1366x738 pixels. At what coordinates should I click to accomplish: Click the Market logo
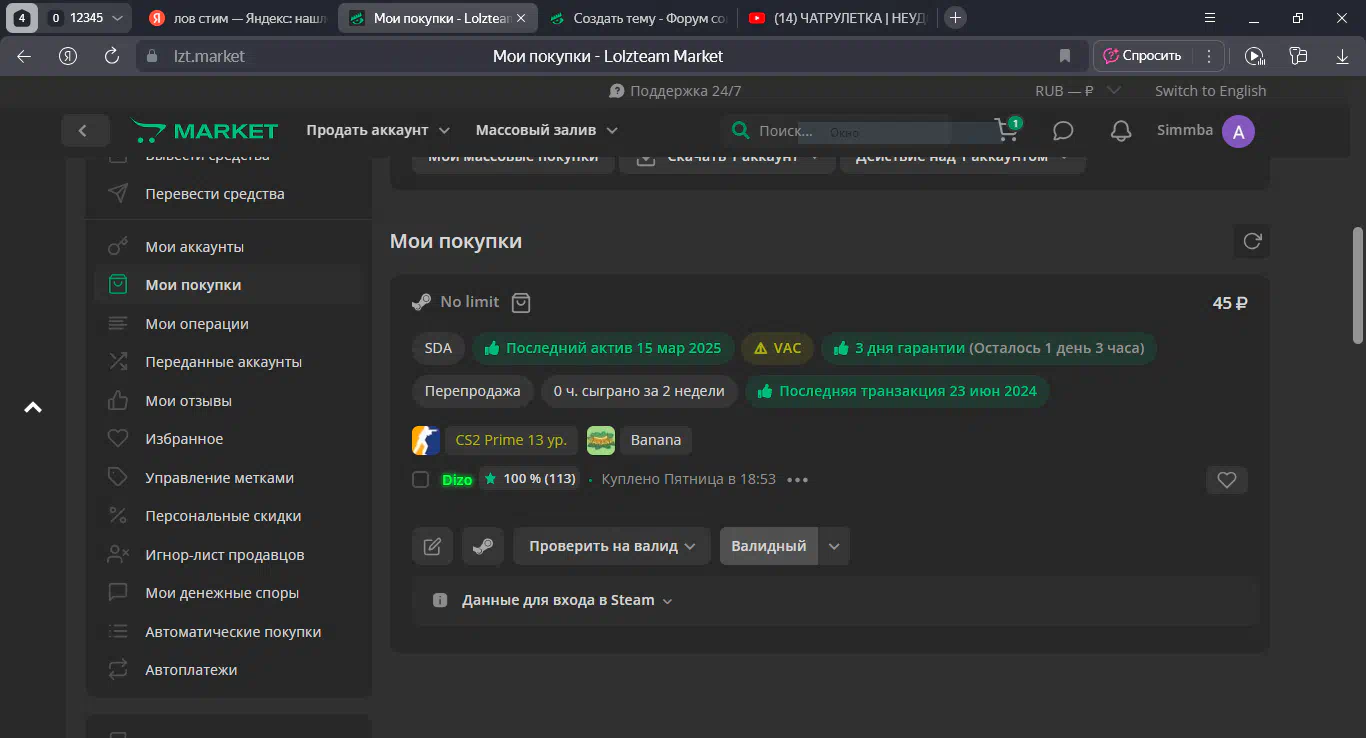(x=204, y=131)
